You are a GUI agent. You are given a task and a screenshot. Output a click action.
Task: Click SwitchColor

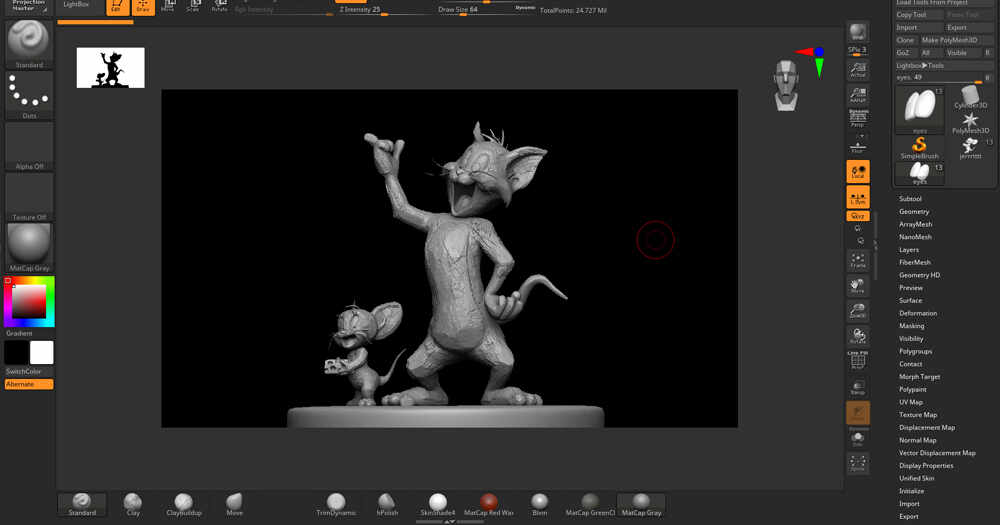24,371
